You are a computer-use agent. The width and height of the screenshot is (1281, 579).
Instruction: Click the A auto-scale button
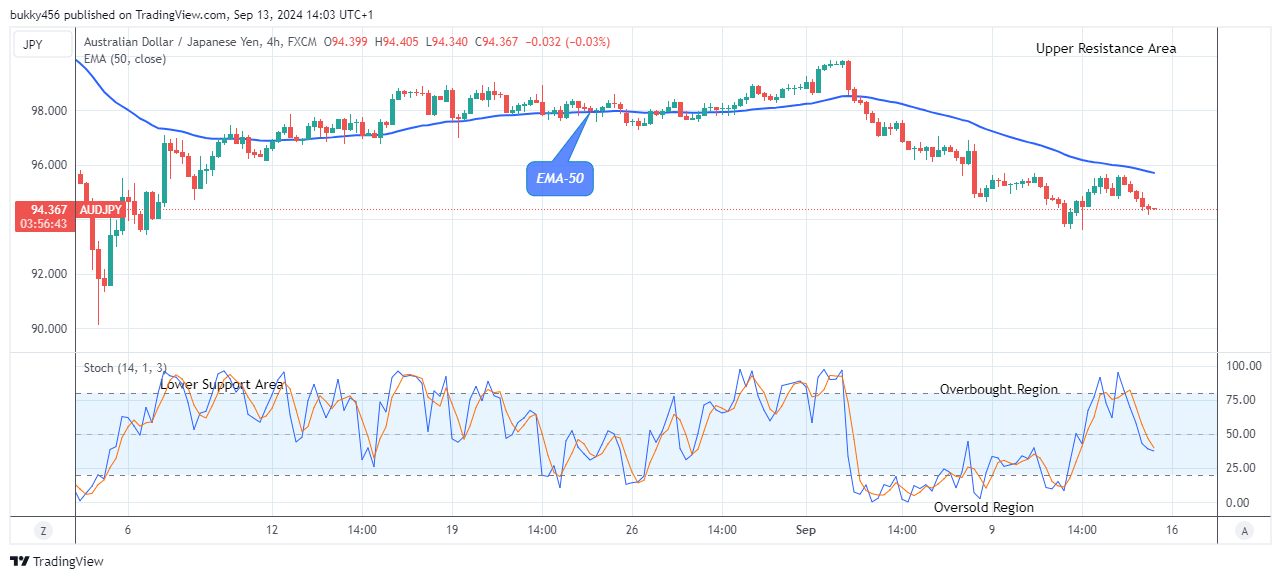[x=1243, y=530]
